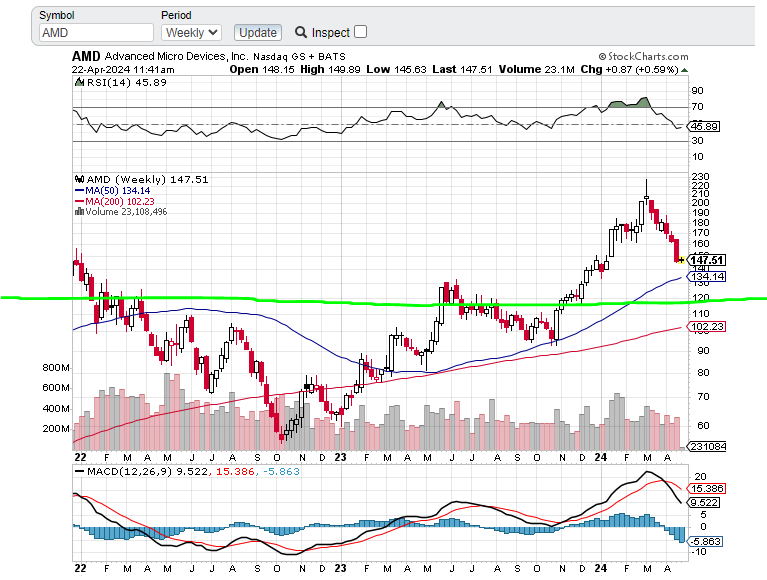Viewport: 767px width, 580px height.
Task: Click the Last 147.51 quote value
Action: [462, 70]
